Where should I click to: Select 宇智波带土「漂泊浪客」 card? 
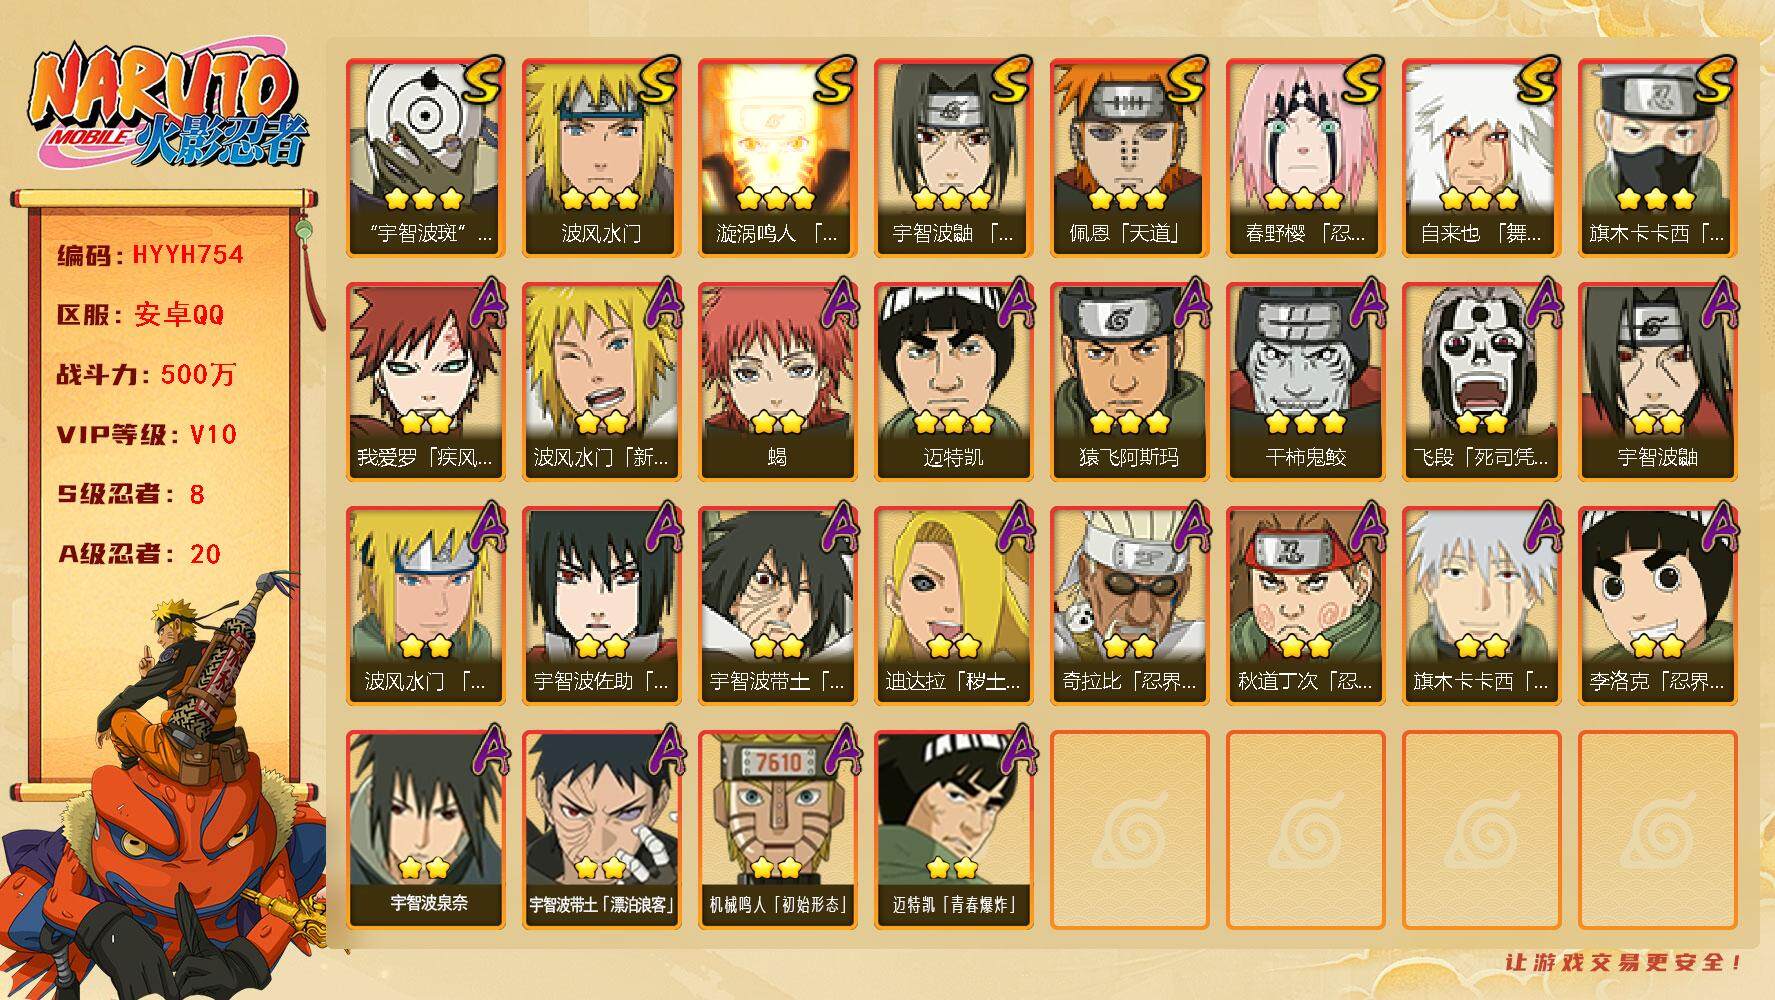tap(601, 830)
